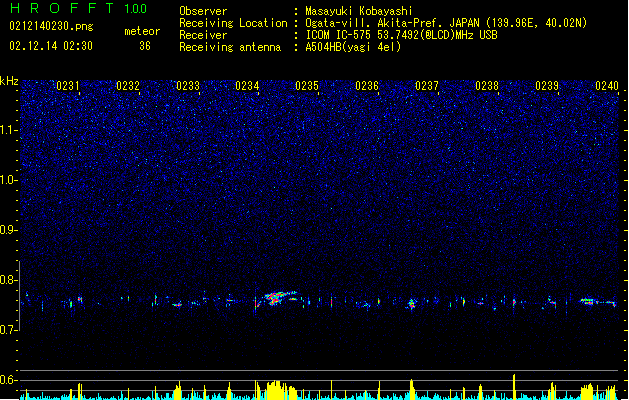Click the HROFFT 1.0.0 title text
Viewport: 629px width, 400px height.
(x=78, y=8)
